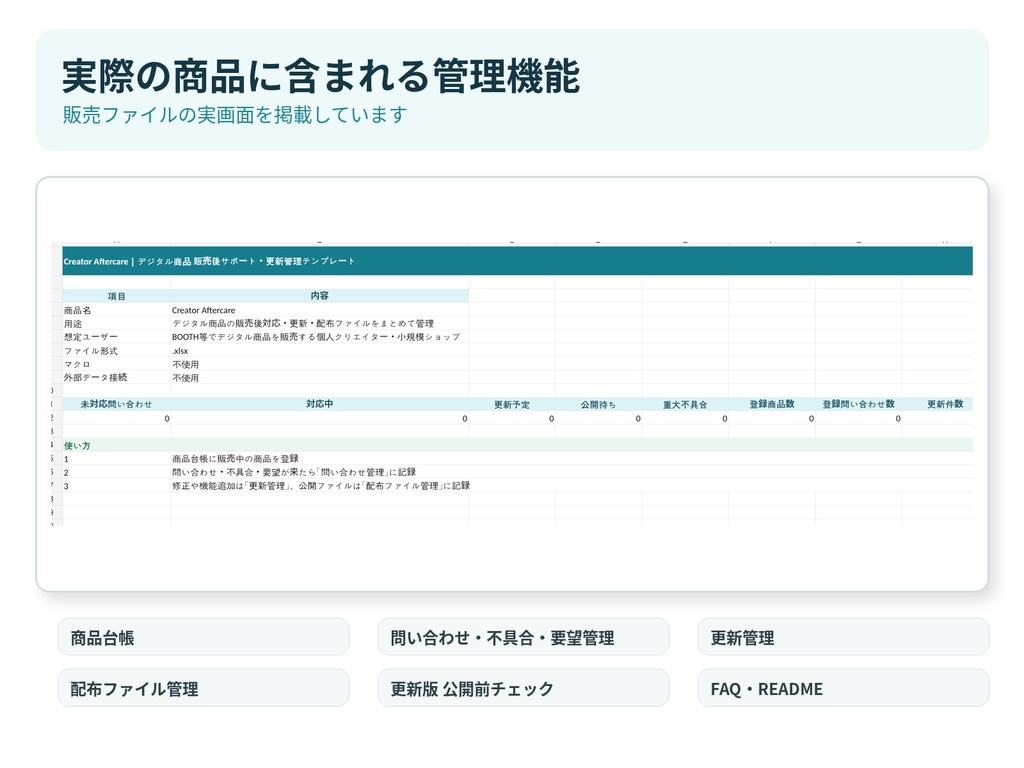Select the 項目 header cell
1024x768 pixels.
click(x=116, y=296)
